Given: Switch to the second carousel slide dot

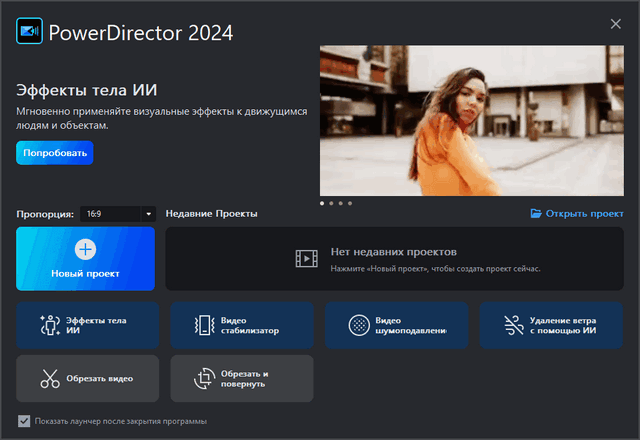Looking at the screenshot, I should pos(332,203).
